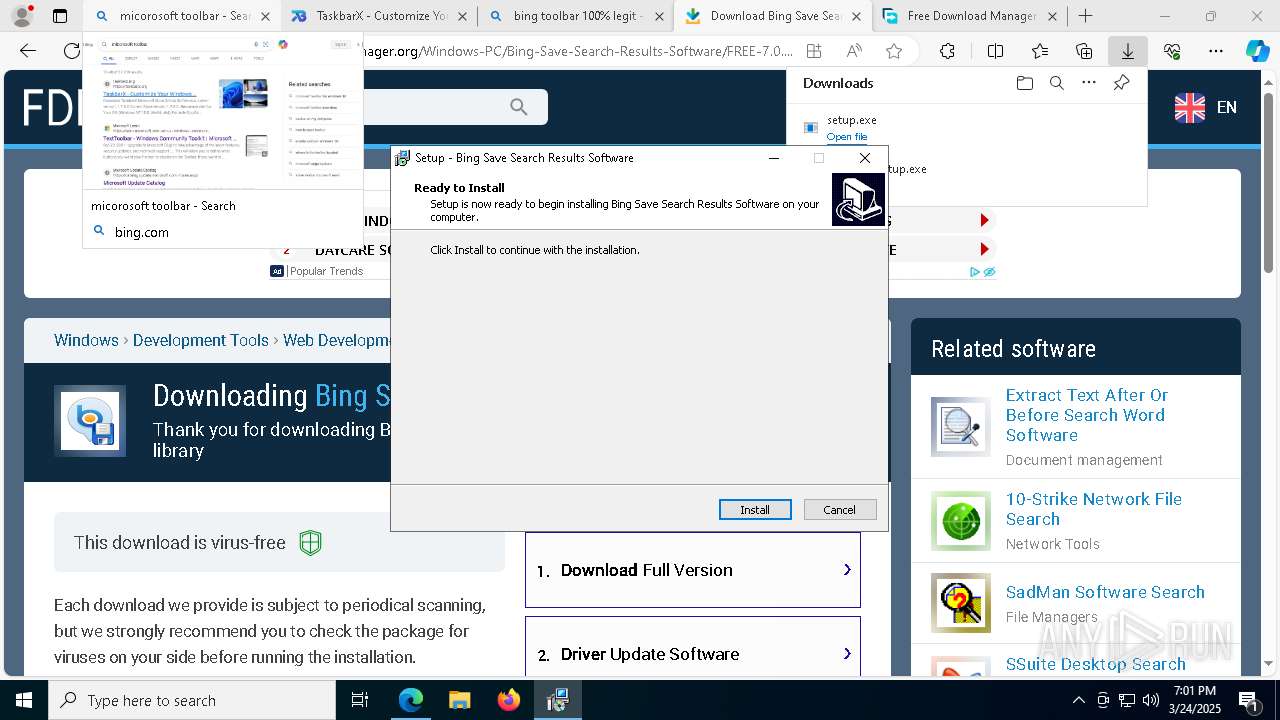Open Browser essentials icon
1280x720 pixels.
[x=1172, y=51]
